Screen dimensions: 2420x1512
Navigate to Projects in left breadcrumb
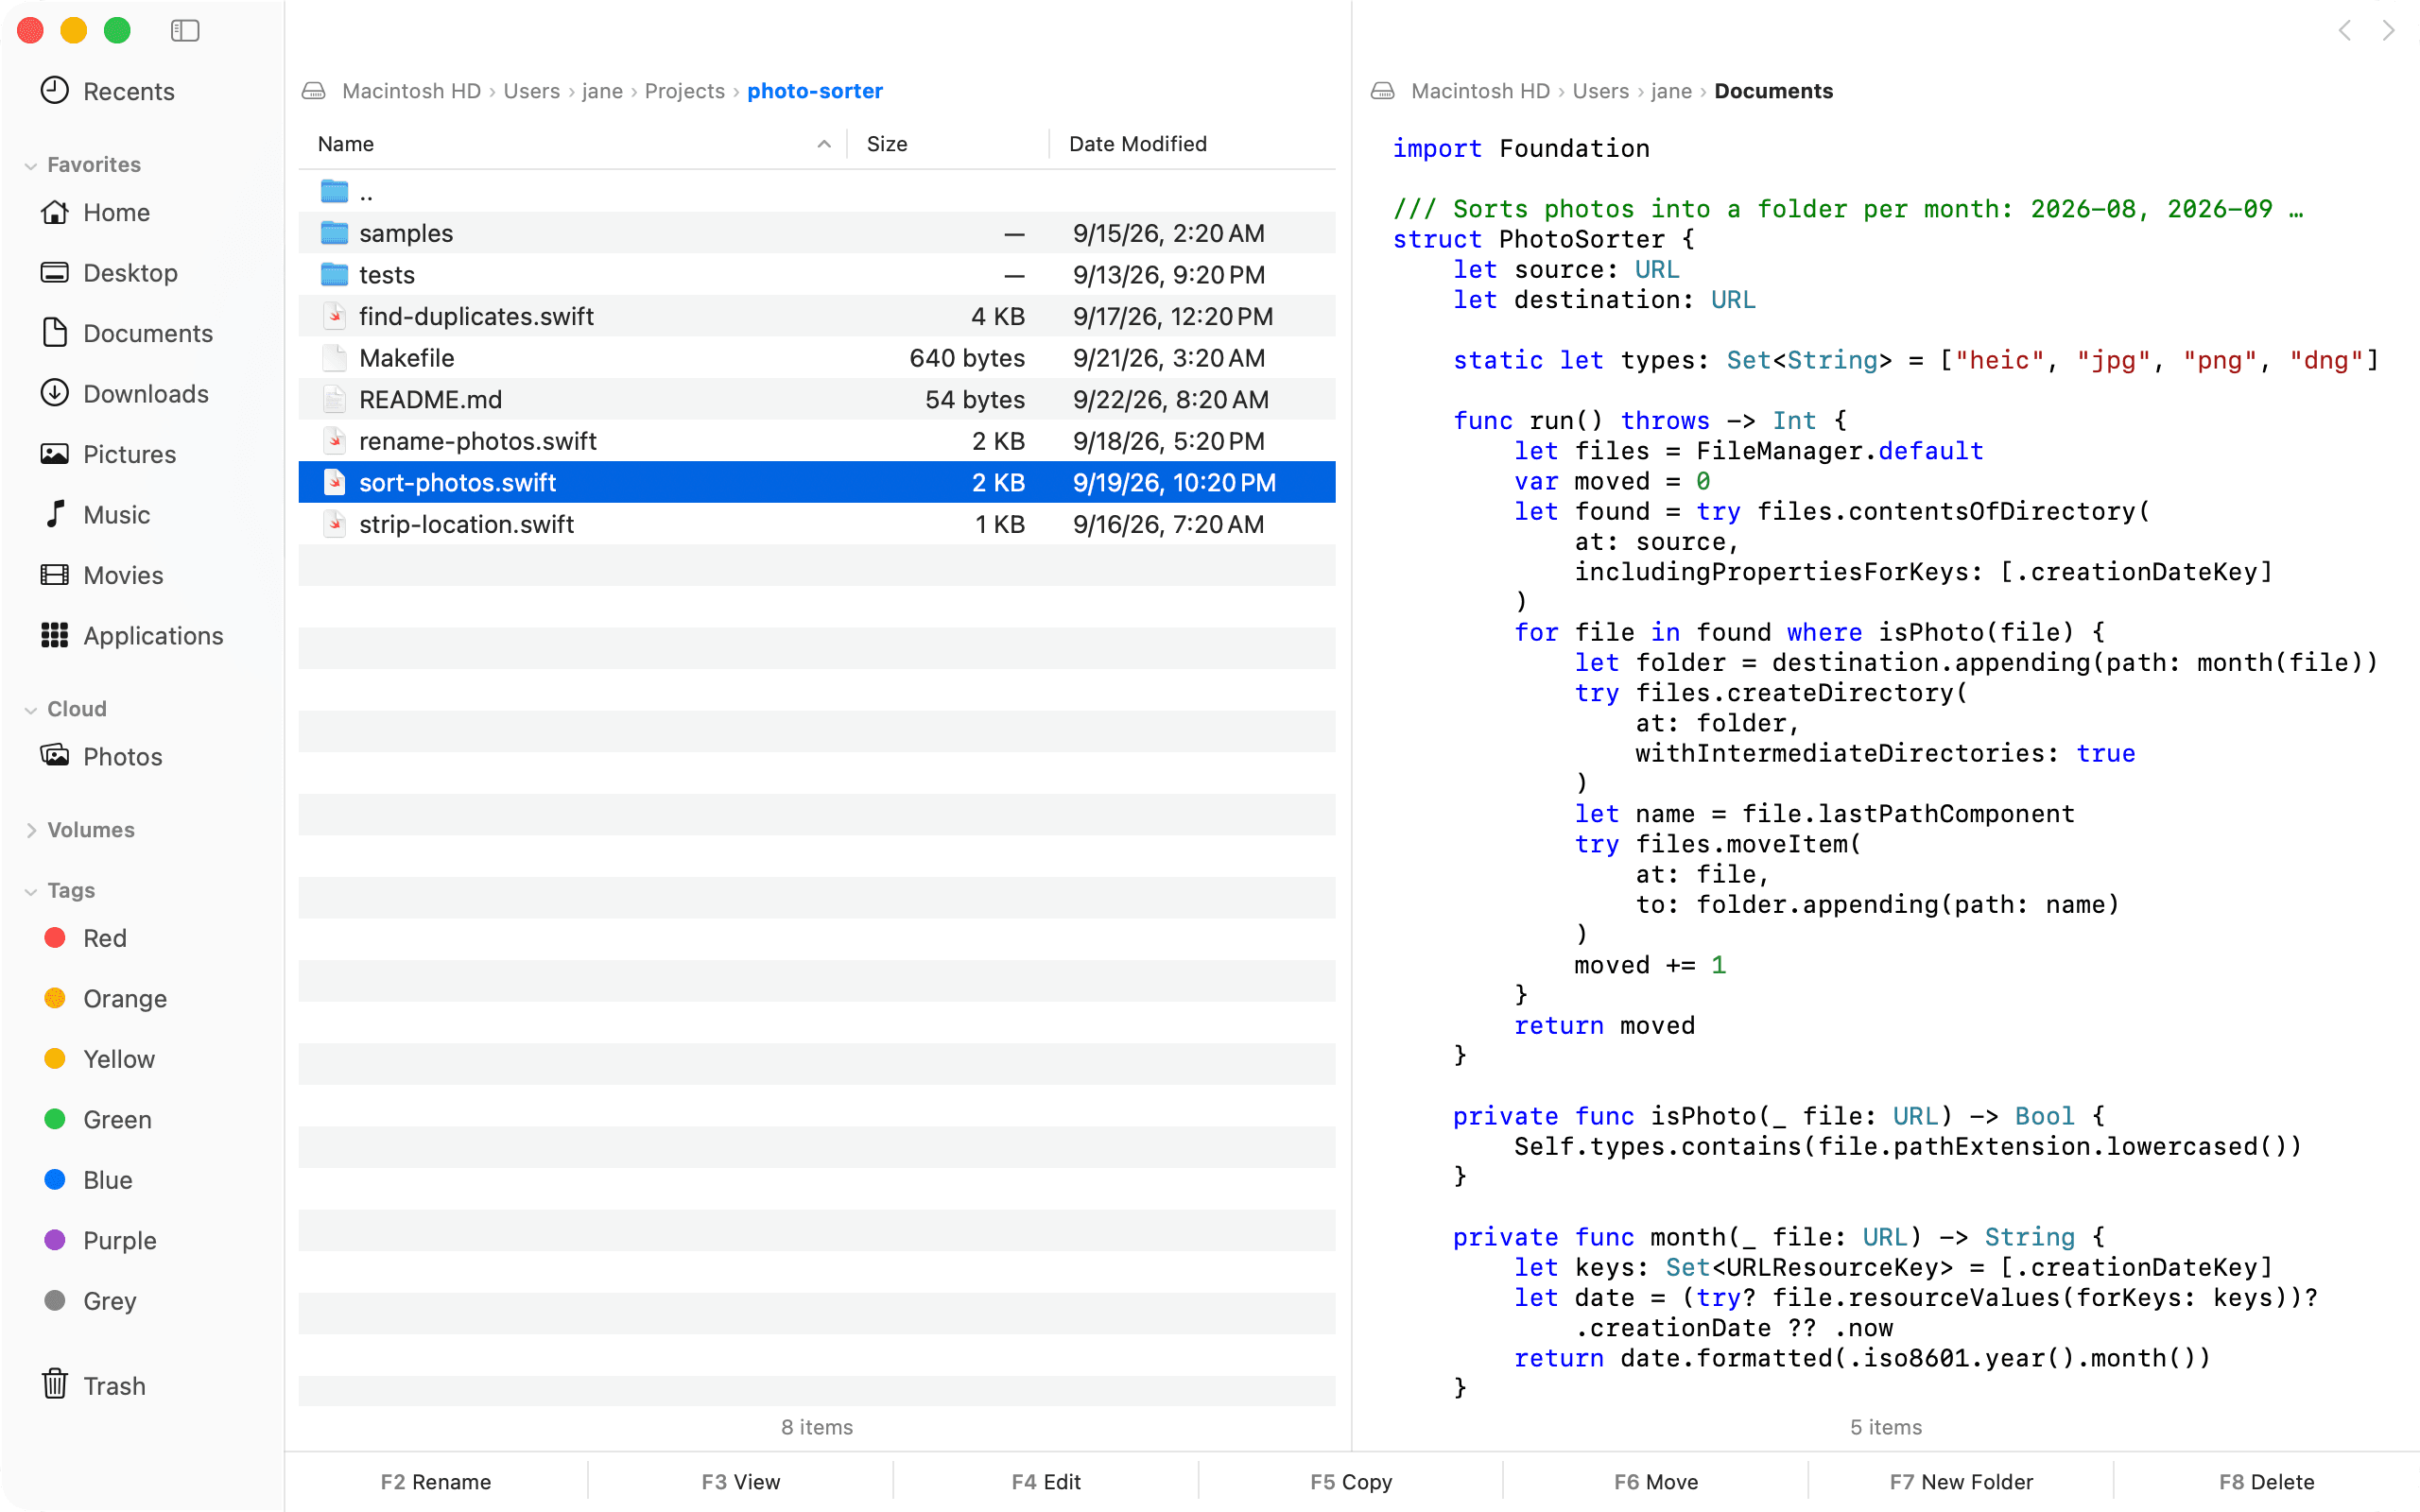(684, 91)
